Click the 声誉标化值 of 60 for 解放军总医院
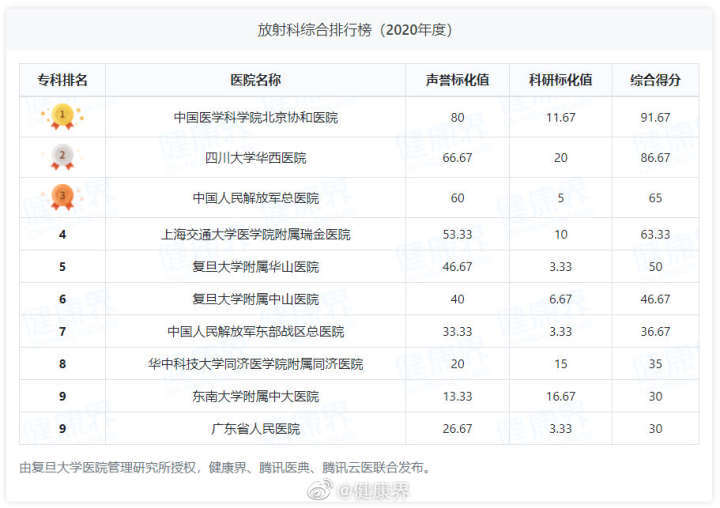This screenshot has height=508, width=720. click(x=457, y=198)
